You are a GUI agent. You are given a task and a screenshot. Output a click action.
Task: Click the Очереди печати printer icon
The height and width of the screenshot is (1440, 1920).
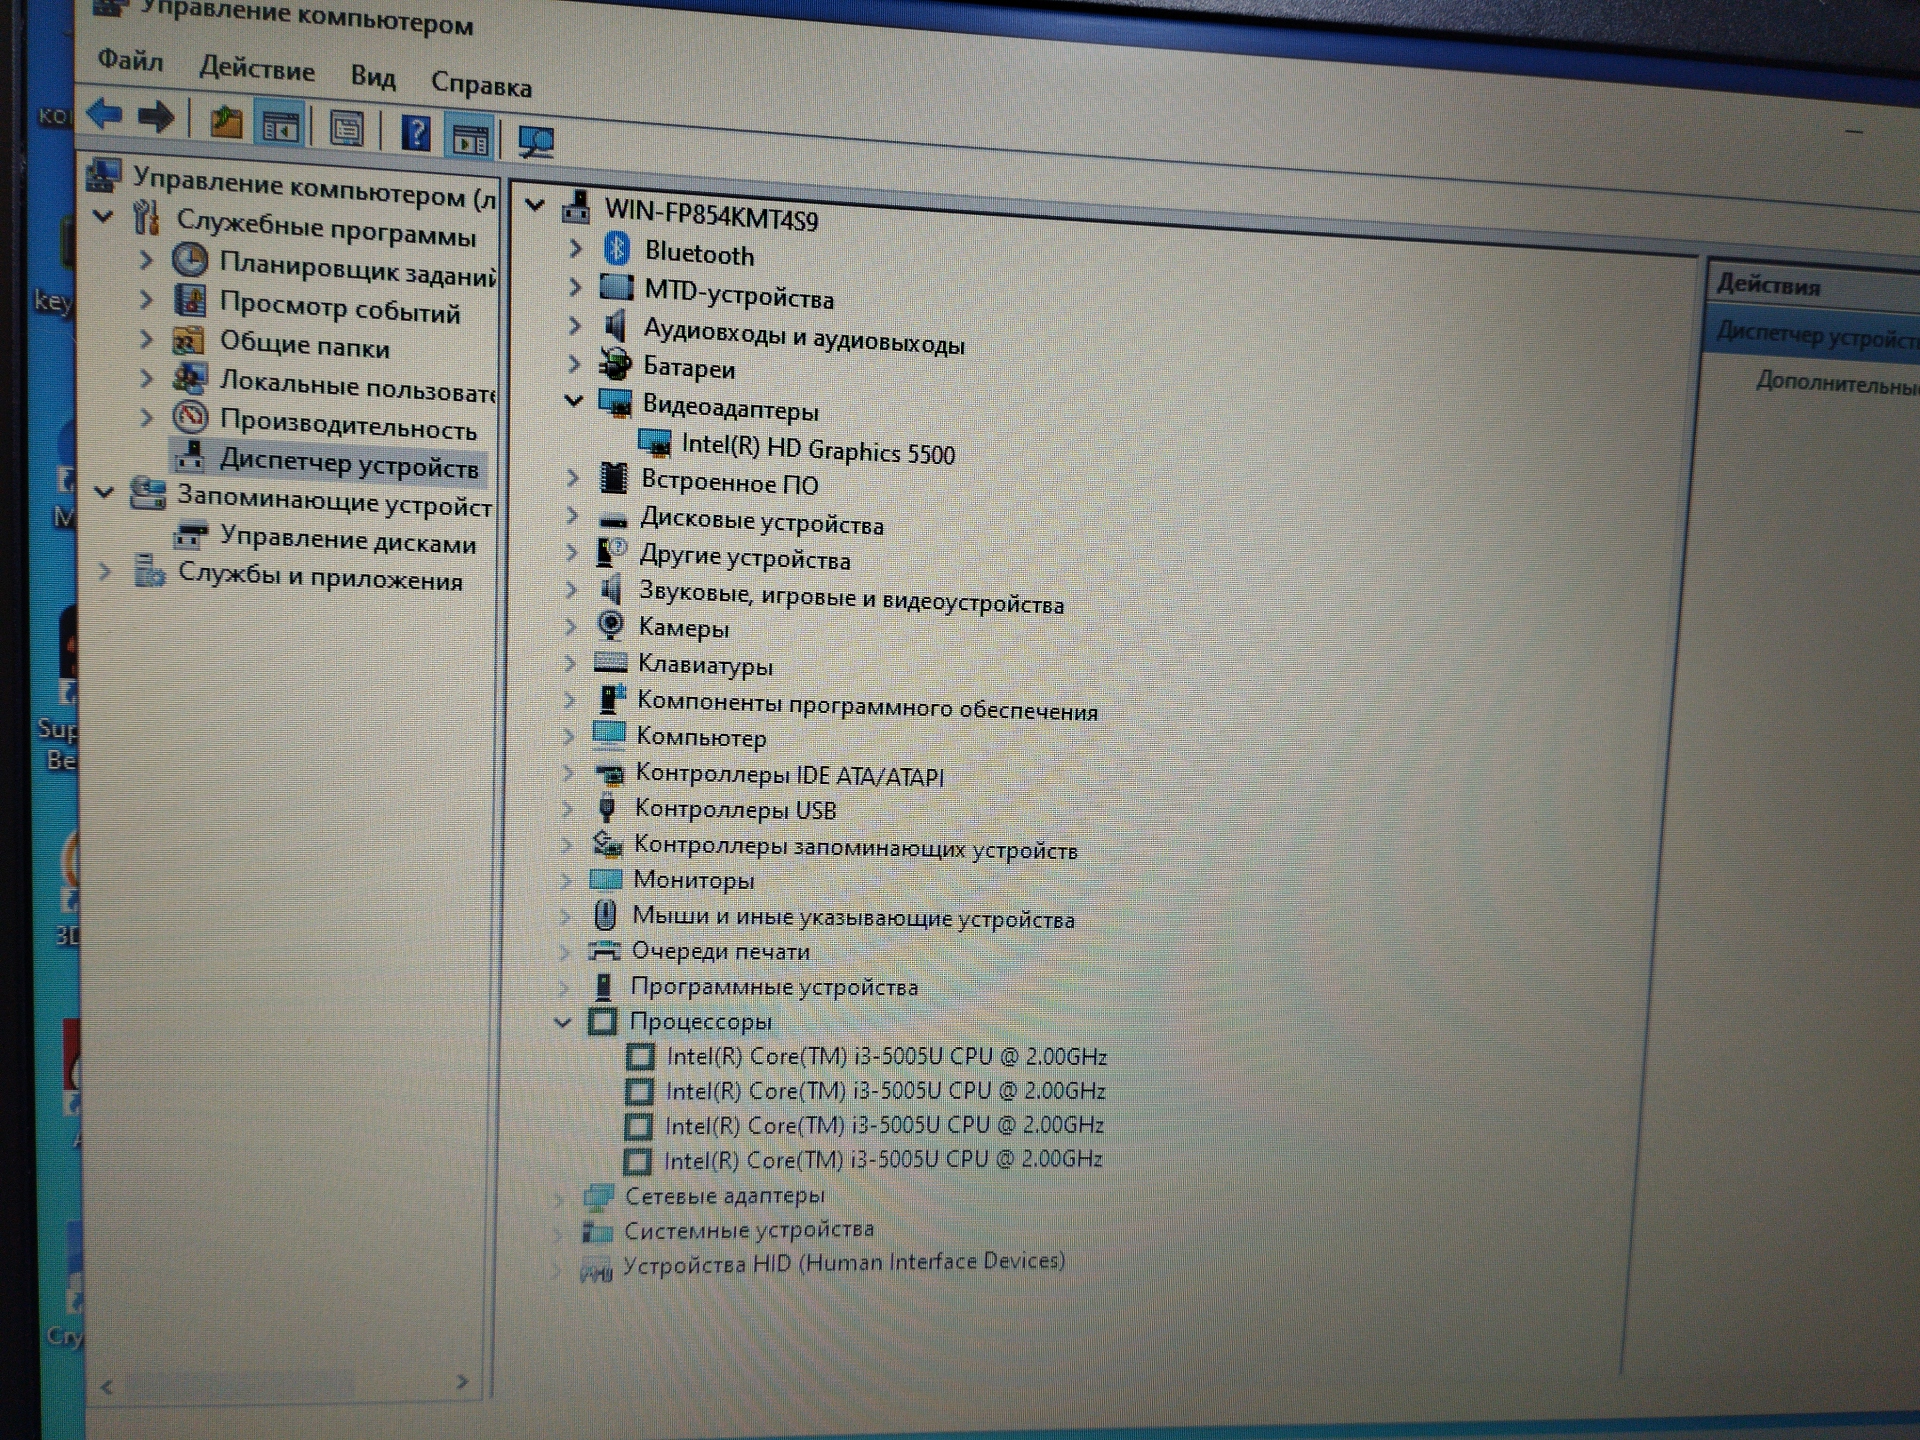tap(604, 950)
